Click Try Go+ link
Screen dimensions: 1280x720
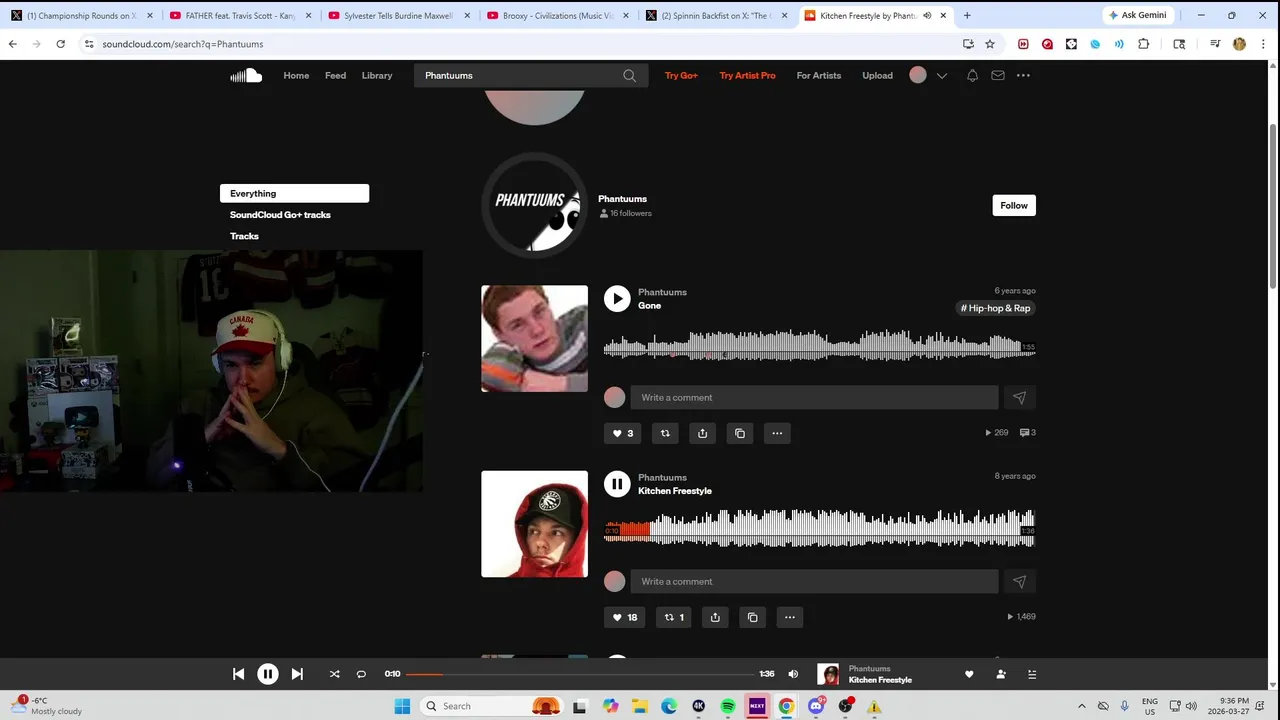pyautogui.click(x=681, y=75)
